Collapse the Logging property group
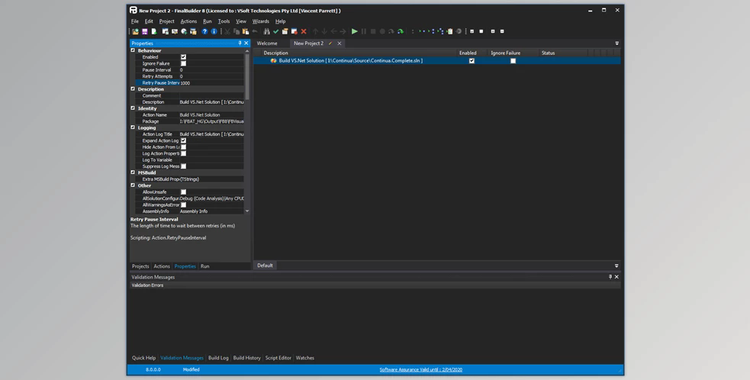 click(x=133, y=128)
